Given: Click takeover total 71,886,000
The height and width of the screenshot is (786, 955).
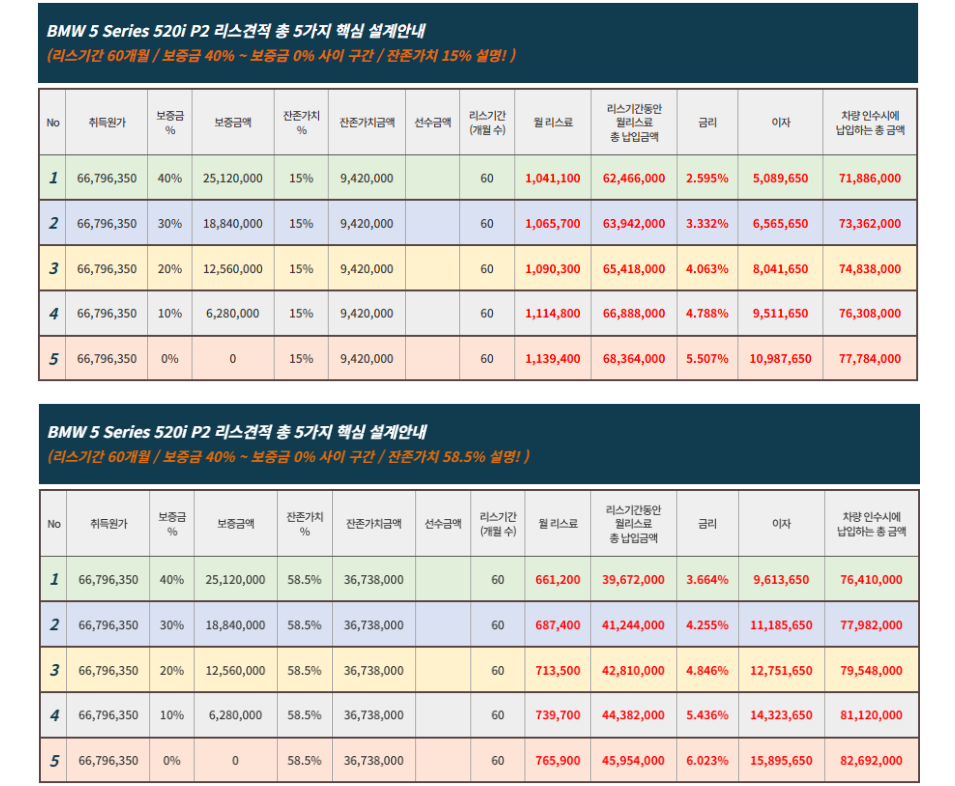Looking at the screenshot, I should point(869,178).
